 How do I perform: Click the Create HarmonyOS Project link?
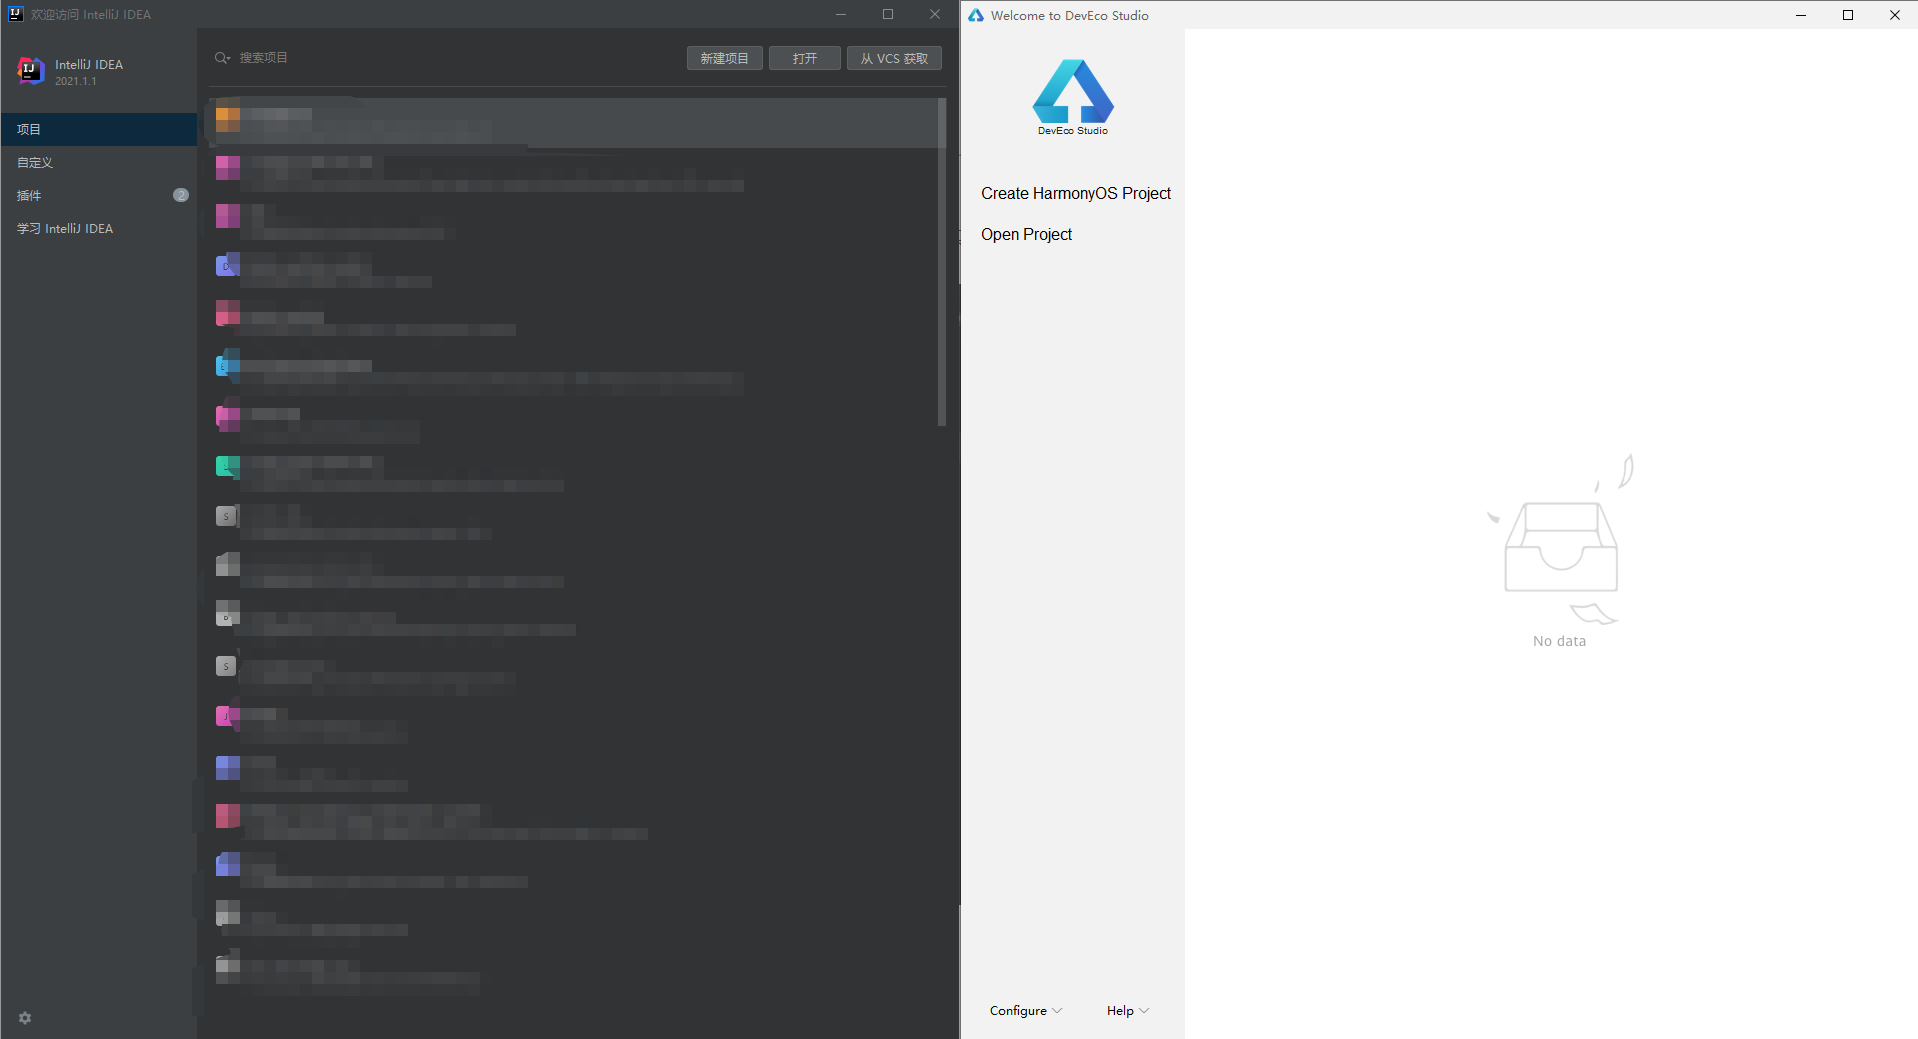(x=1076, y=193)
